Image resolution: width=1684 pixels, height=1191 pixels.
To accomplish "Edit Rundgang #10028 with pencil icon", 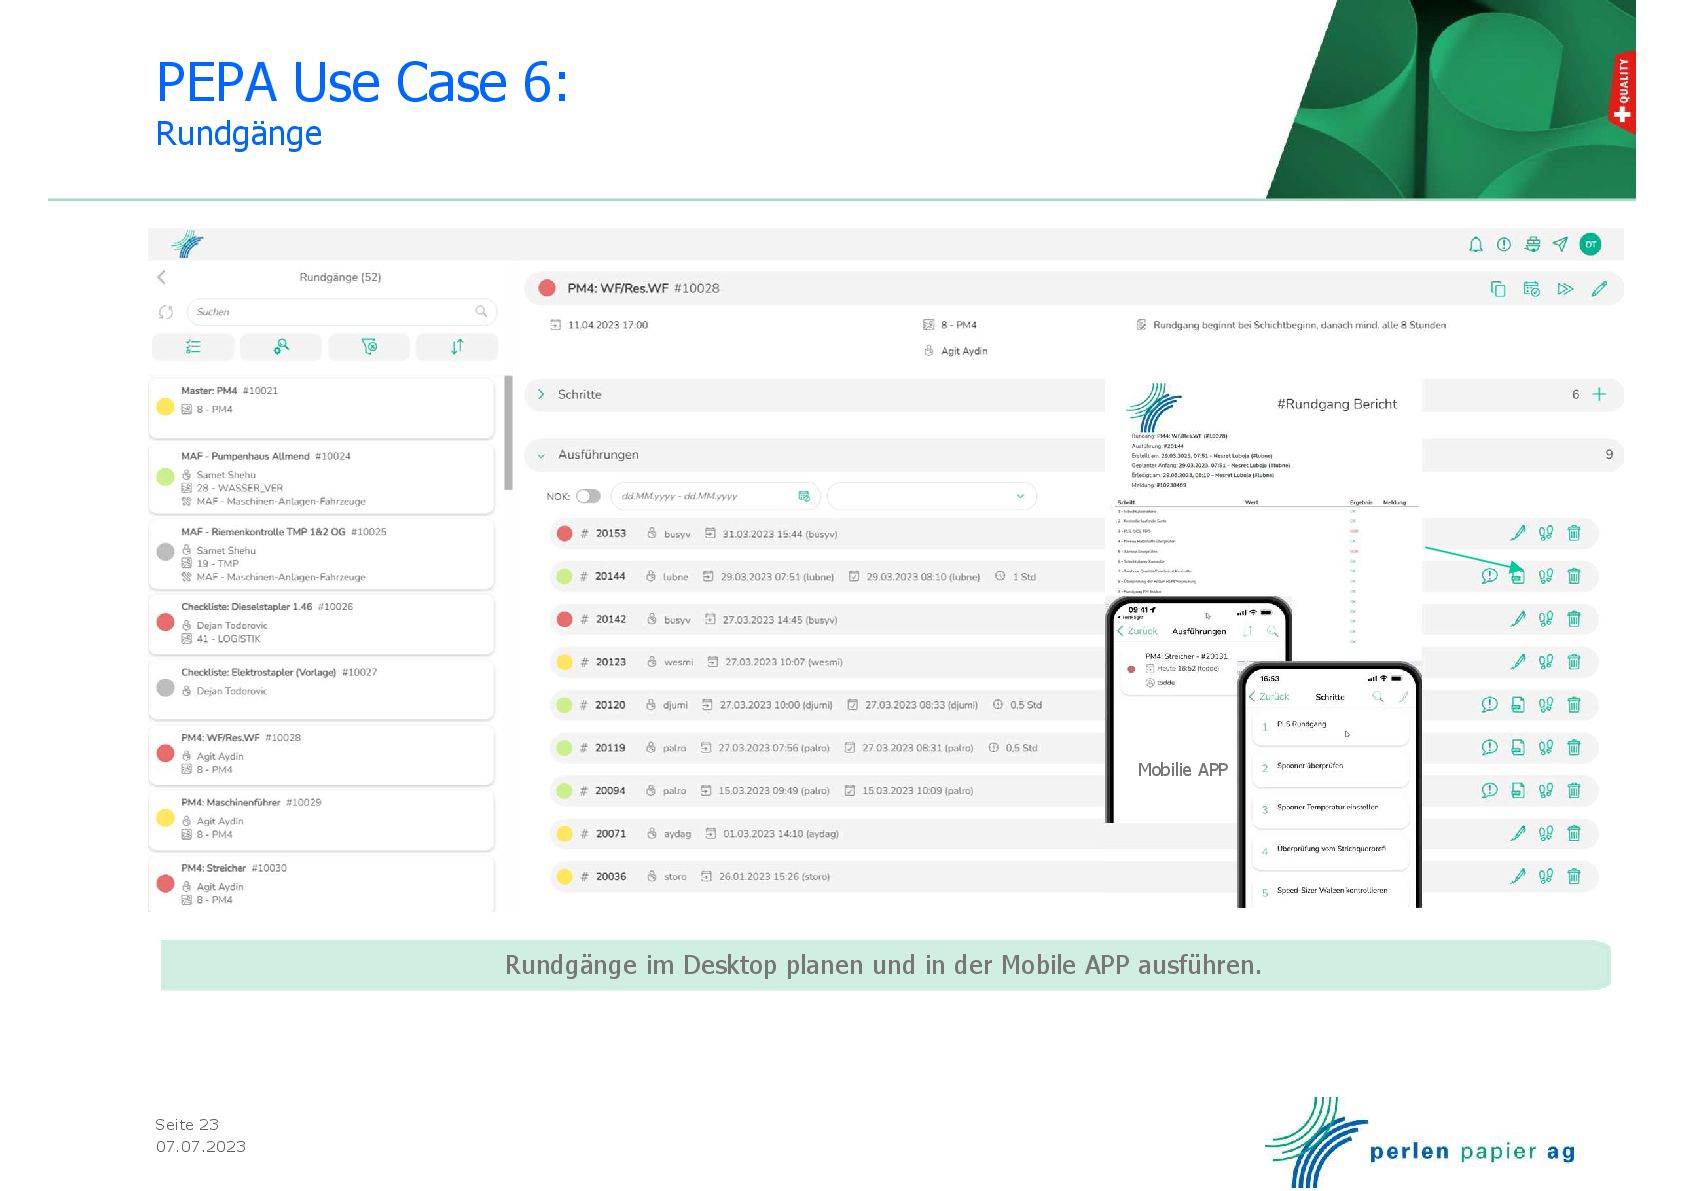I will pyautogui.click(x=1599, y=289).
